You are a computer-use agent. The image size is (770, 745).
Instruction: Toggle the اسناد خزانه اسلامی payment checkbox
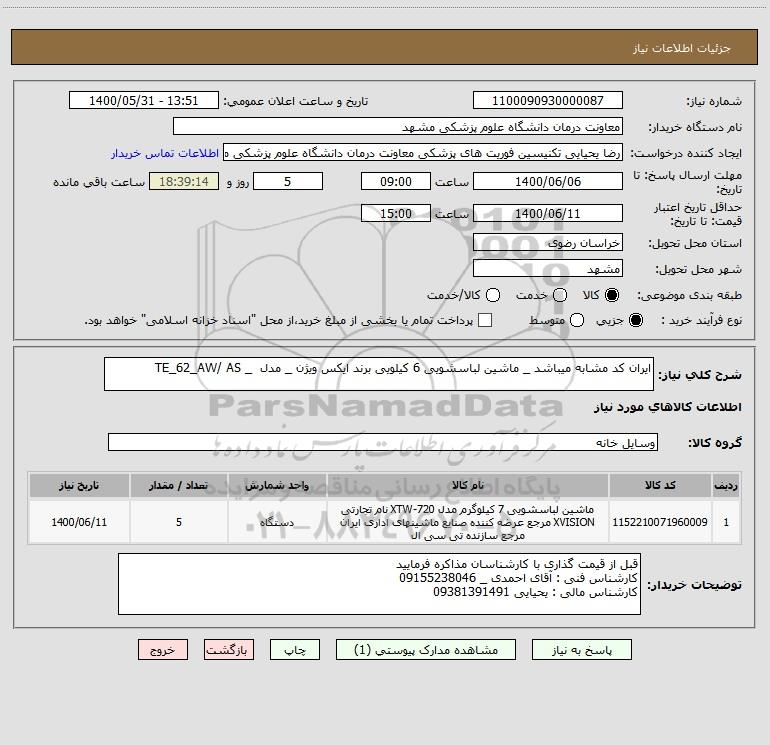click(485, 320)
